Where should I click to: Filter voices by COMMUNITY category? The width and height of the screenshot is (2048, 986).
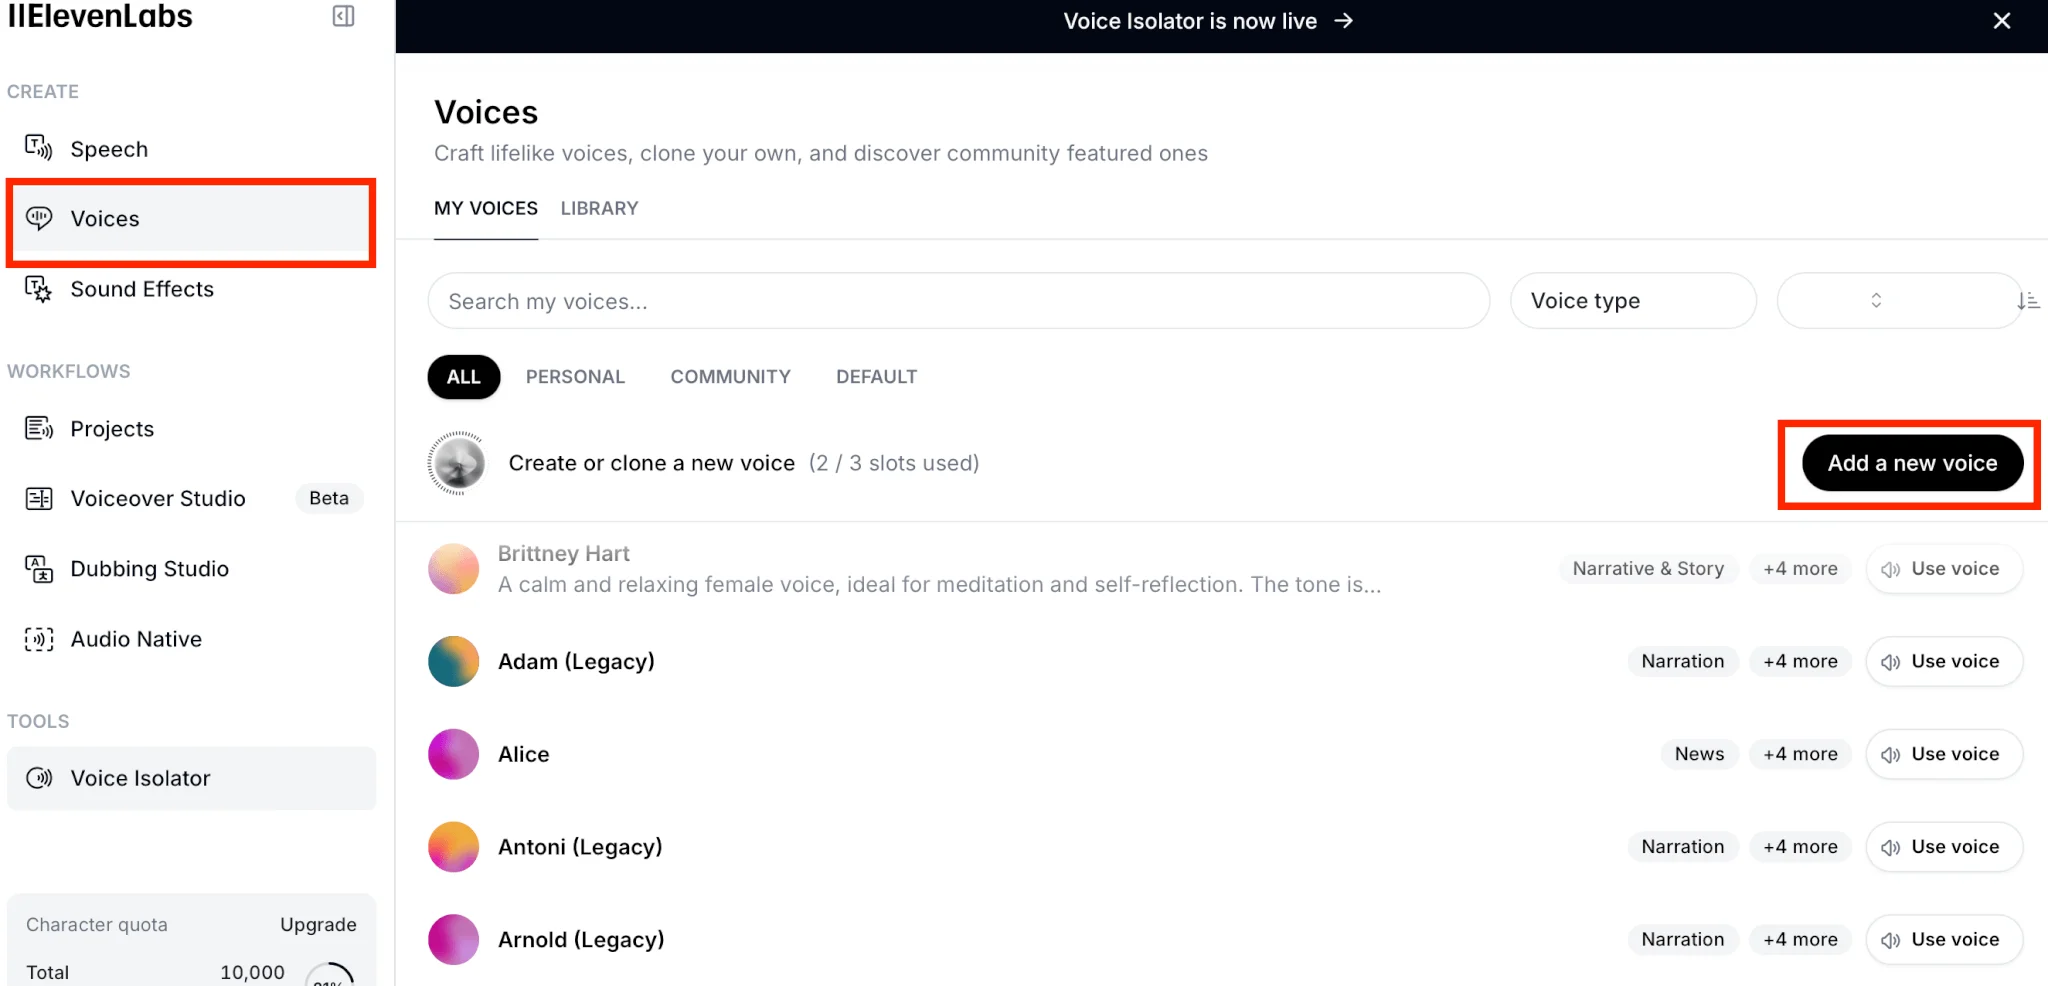point(730,377)
